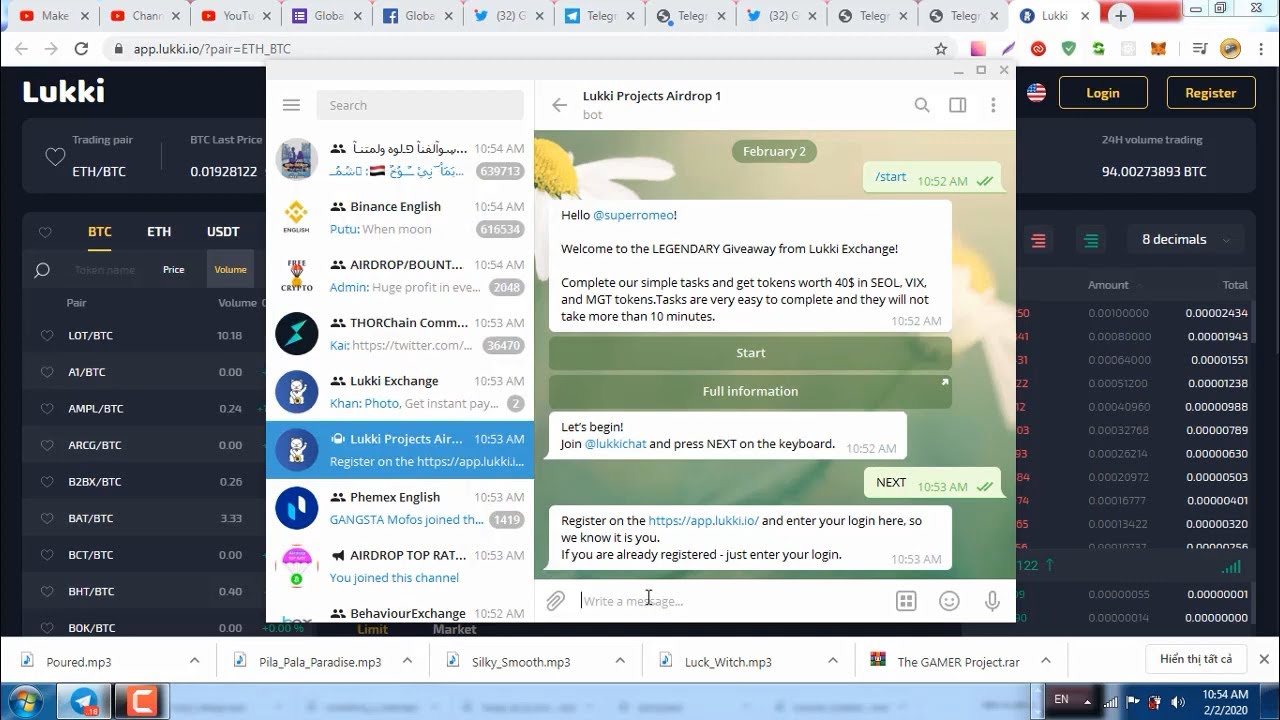Screen dimensions: 1280x720
Task: Open the chat three-dot options menu
Action: click(993, 105)
